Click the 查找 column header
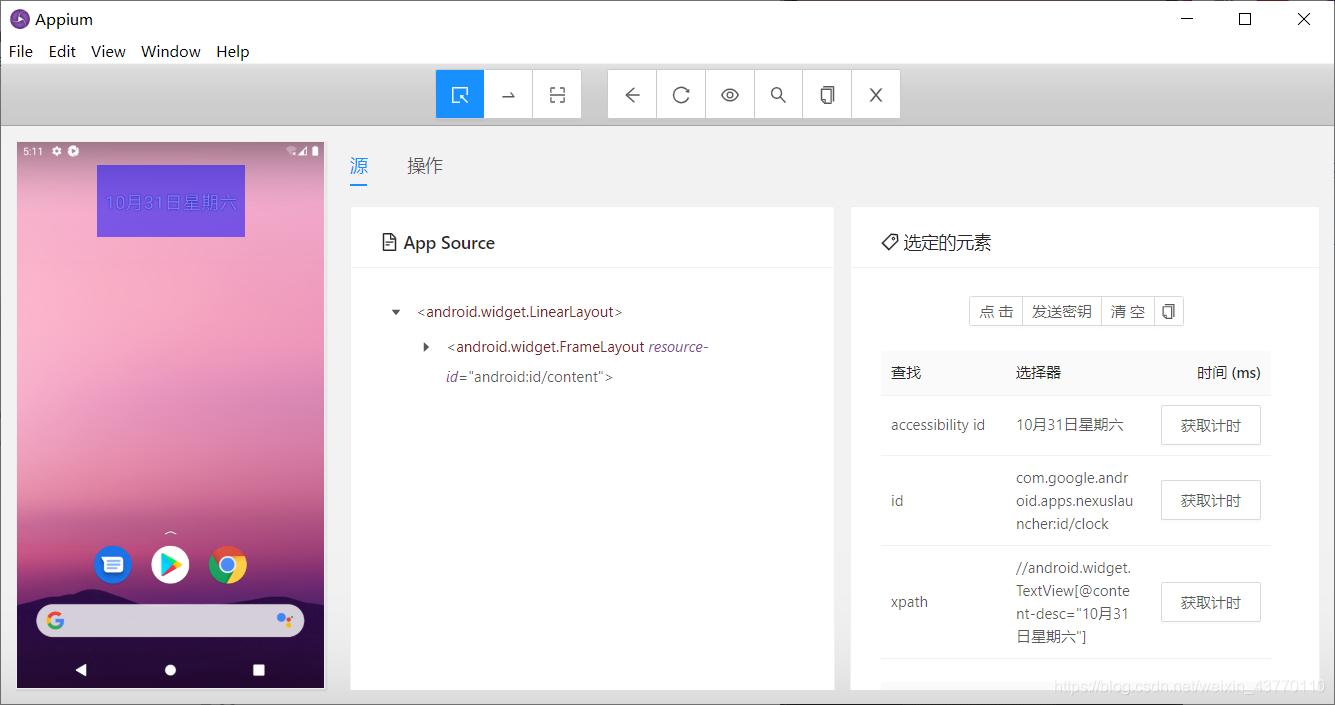Screen dimensions: 1335x705 [906, 372]
